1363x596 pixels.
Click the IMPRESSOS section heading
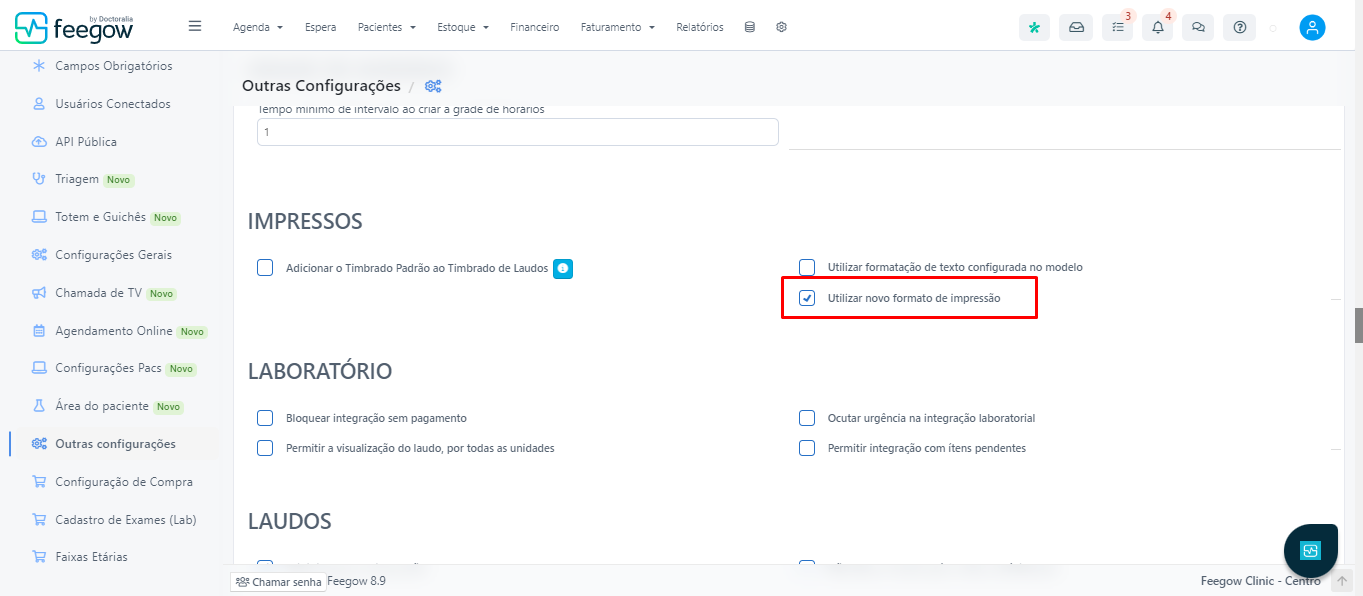tap(305, 221)
